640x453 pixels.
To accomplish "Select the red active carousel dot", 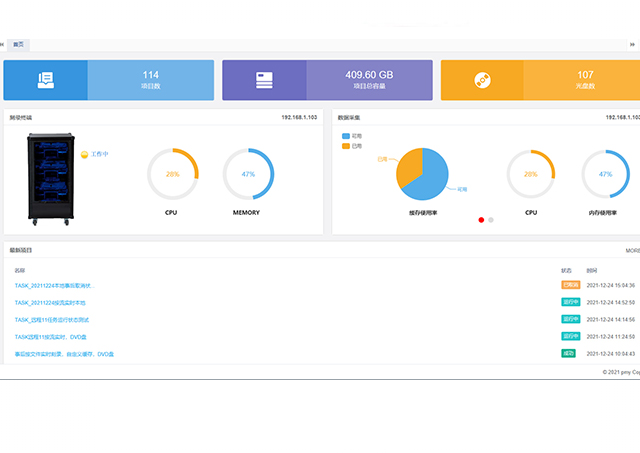I will 481,219.
